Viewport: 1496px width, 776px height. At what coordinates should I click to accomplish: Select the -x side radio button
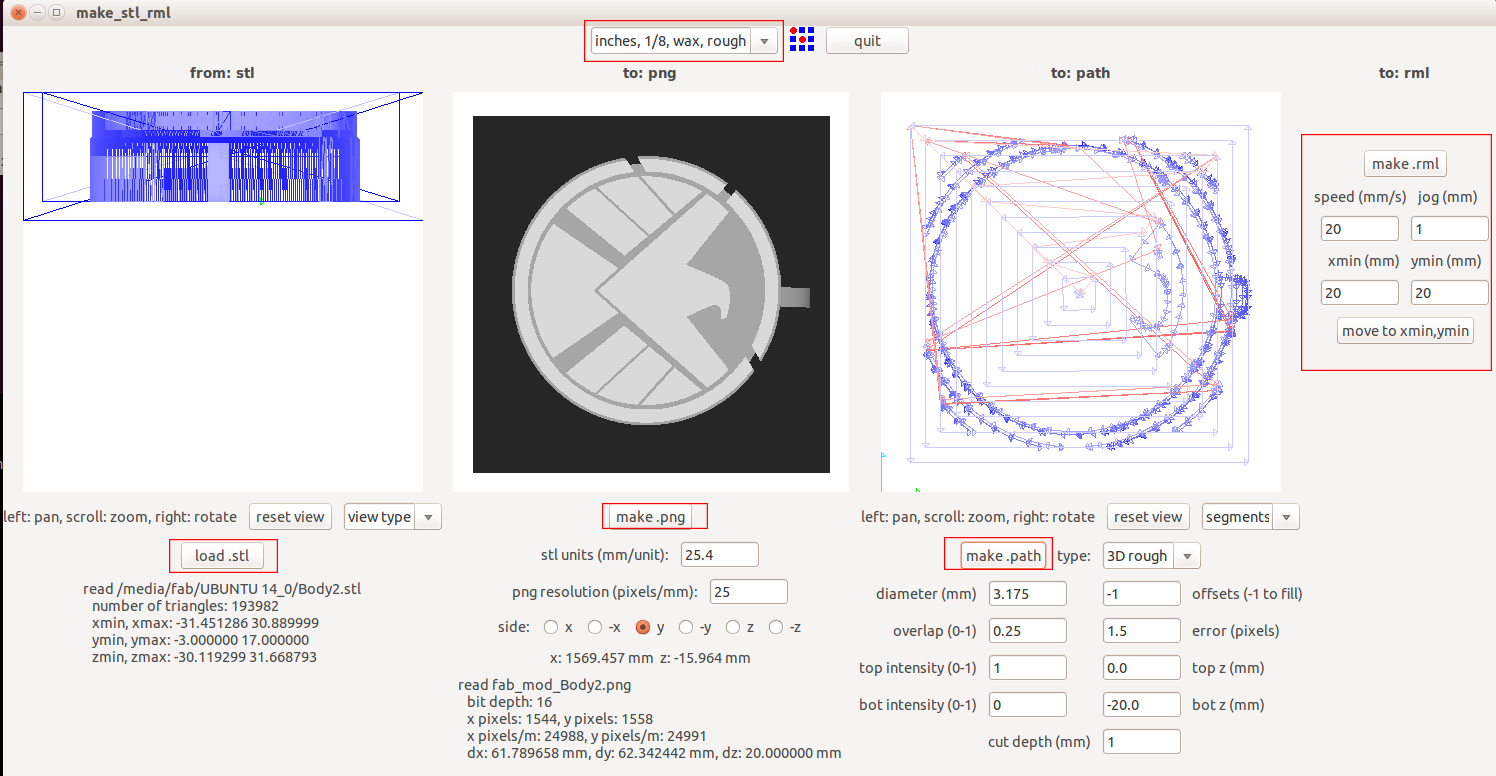click(595, 628)
